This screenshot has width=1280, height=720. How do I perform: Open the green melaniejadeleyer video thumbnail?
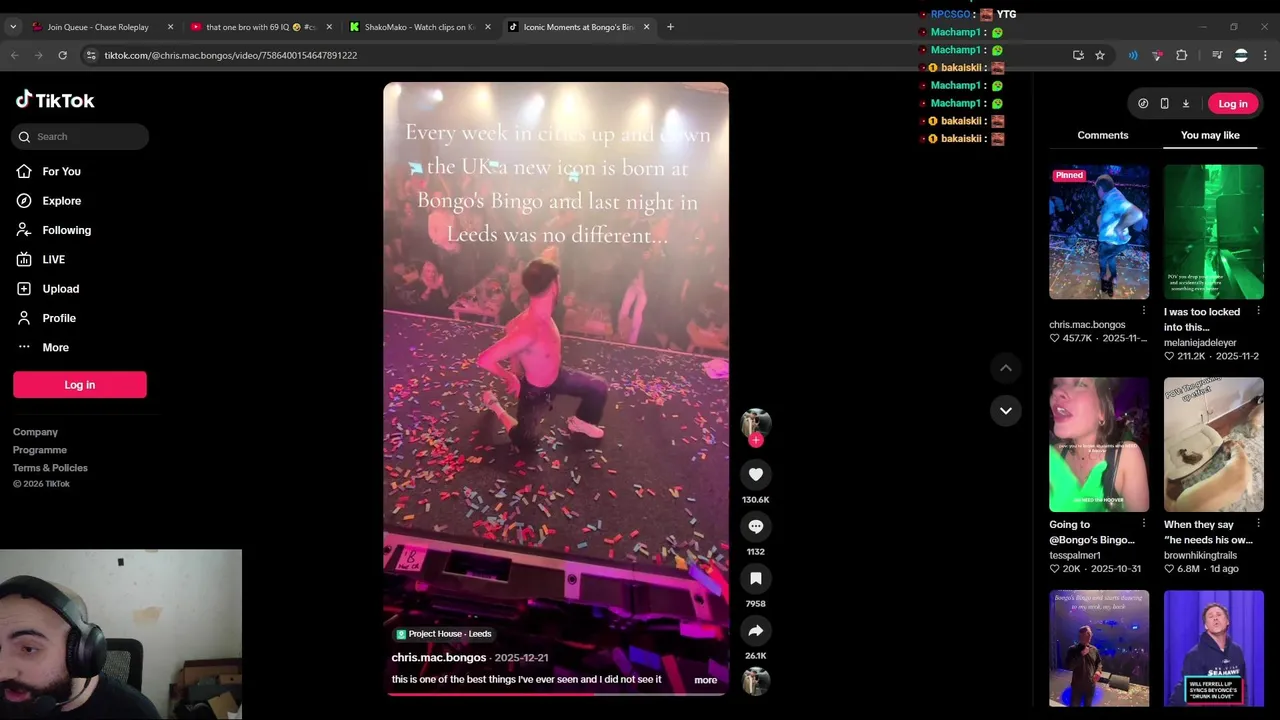[1213, 232]
